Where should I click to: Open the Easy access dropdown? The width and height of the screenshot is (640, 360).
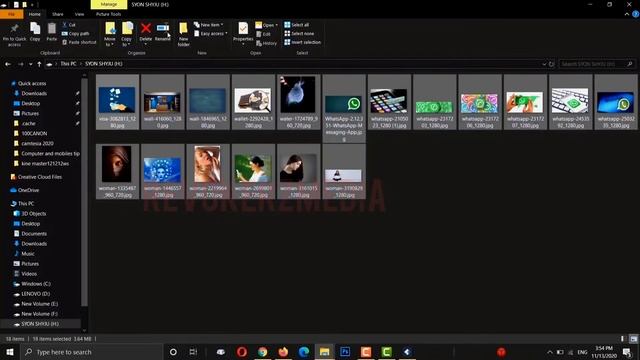coord(210,33)
